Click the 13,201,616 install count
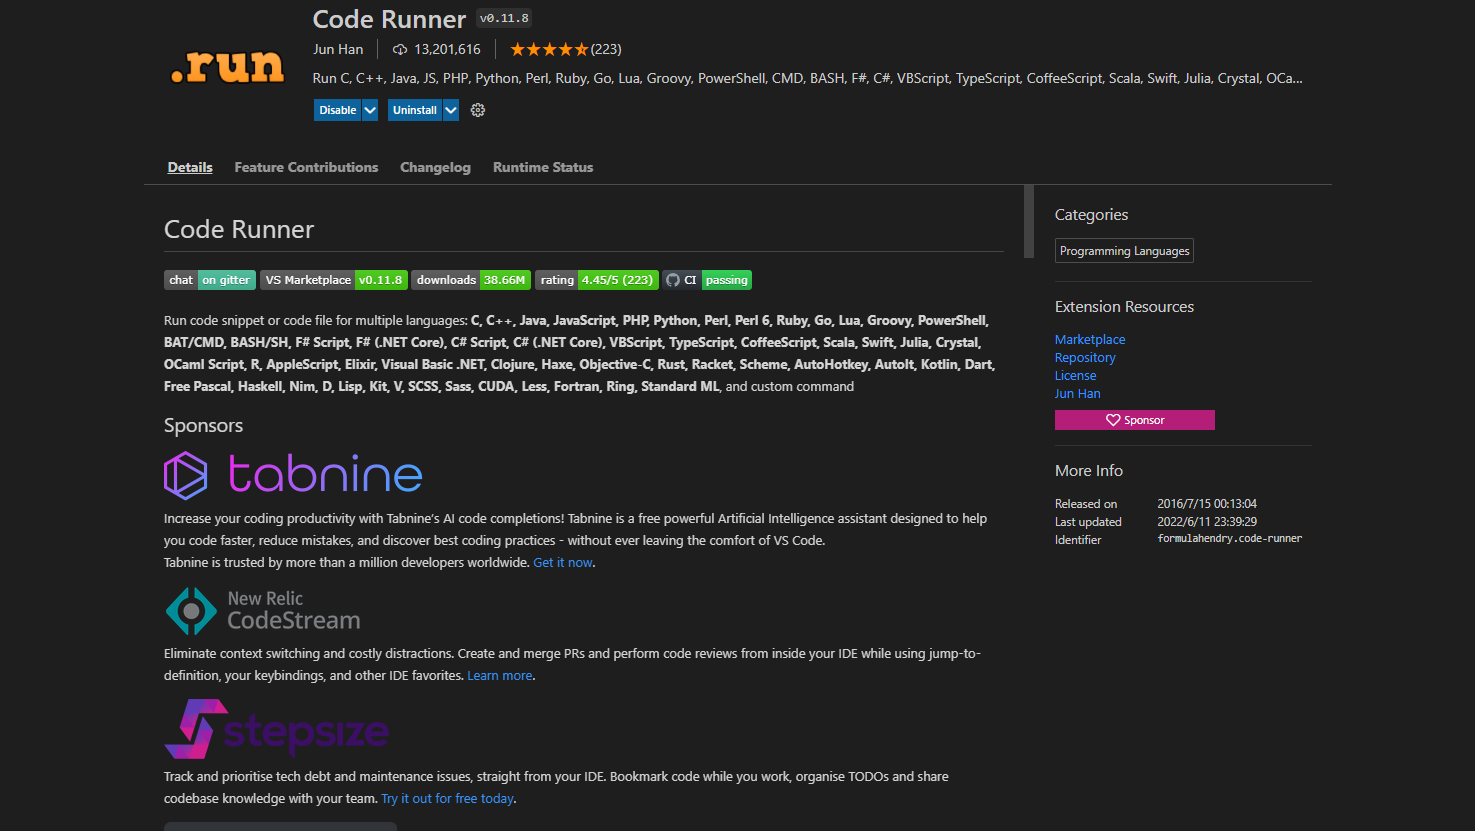The width and height of the screenshot is (1475, 831). pos(447,49)
